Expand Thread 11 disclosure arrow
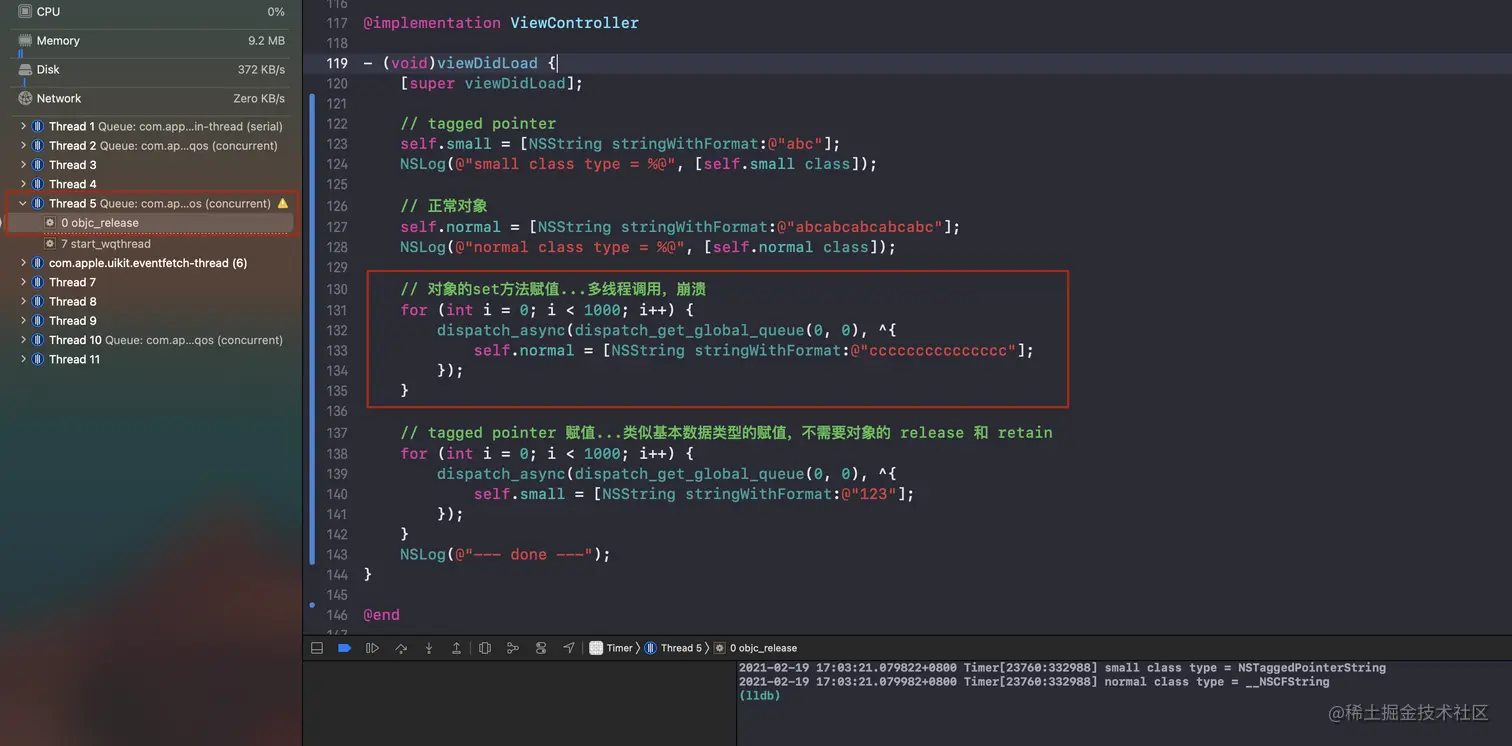Viewport: 1512px width, 746px height. tap(23, 359)
